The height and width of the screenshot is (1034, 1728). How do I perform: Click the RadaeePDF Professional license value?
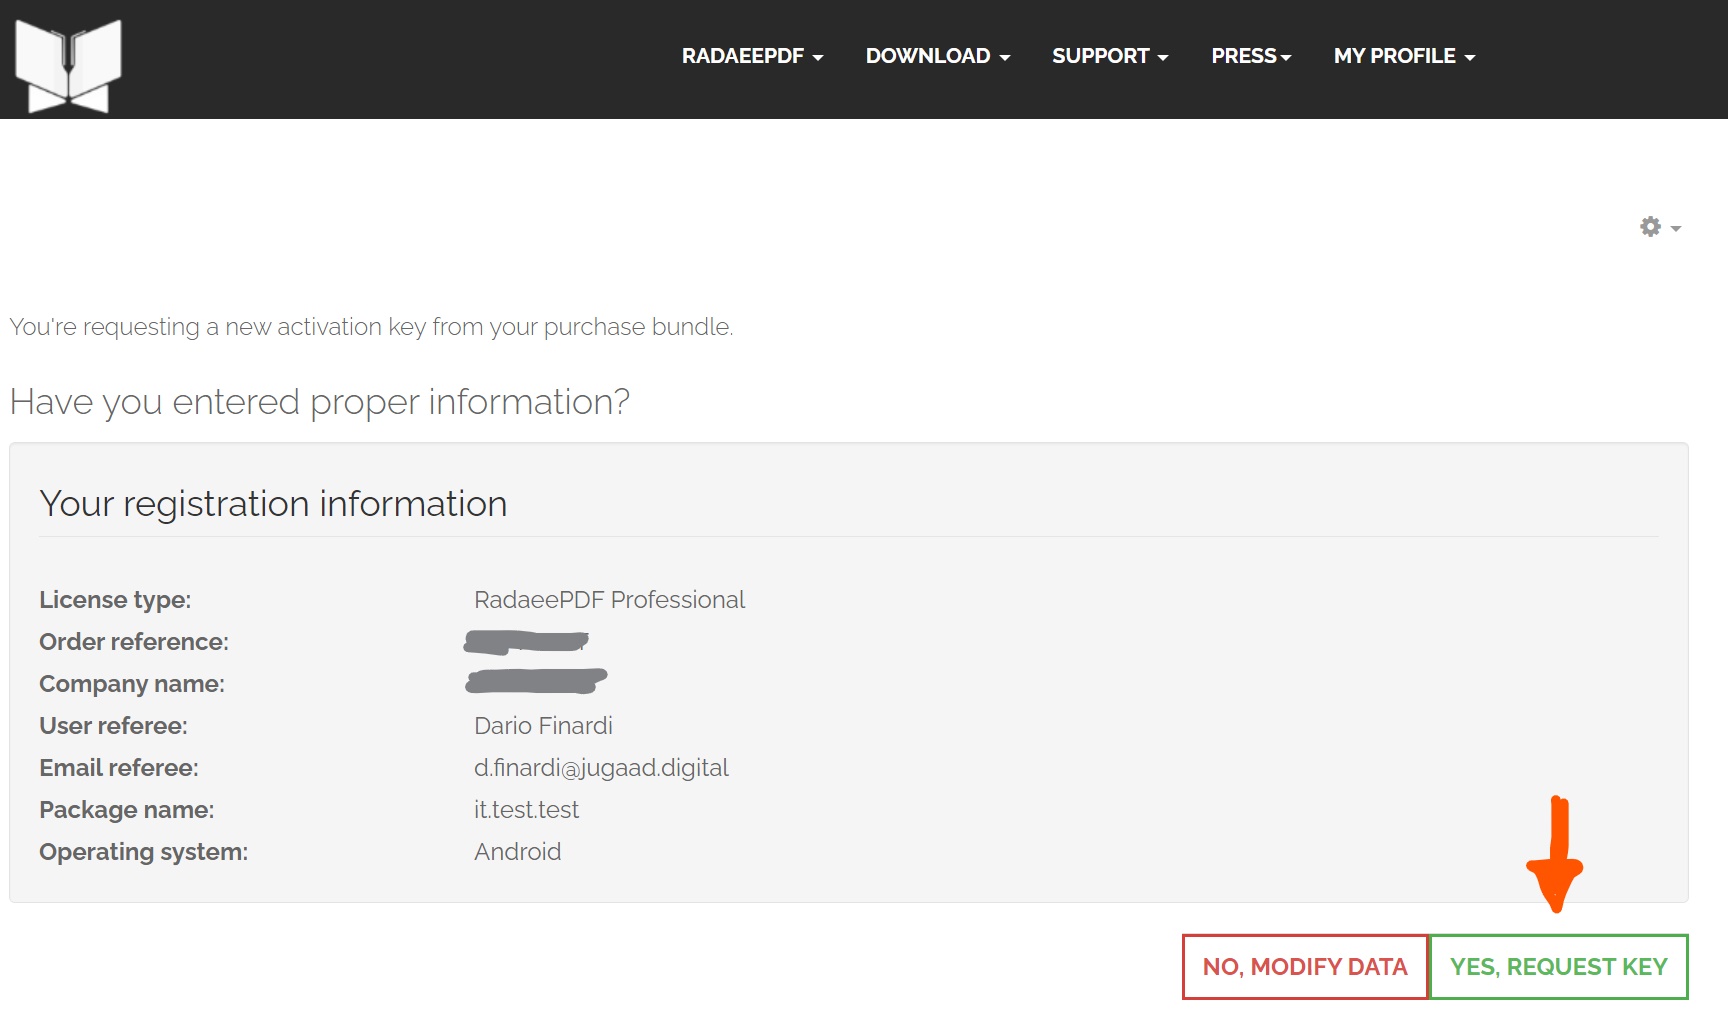click(x=609, y=600)
